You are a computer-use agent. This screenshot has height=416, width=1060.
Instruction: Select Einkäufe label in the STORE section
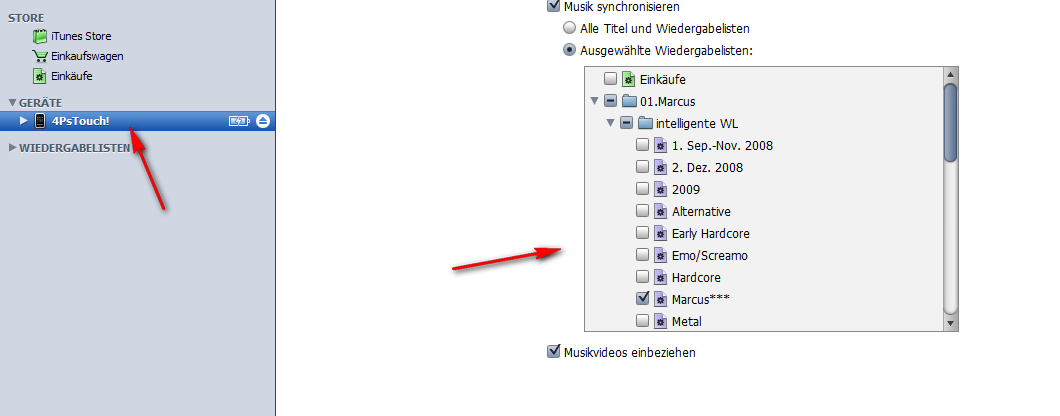tap(72, 76)
